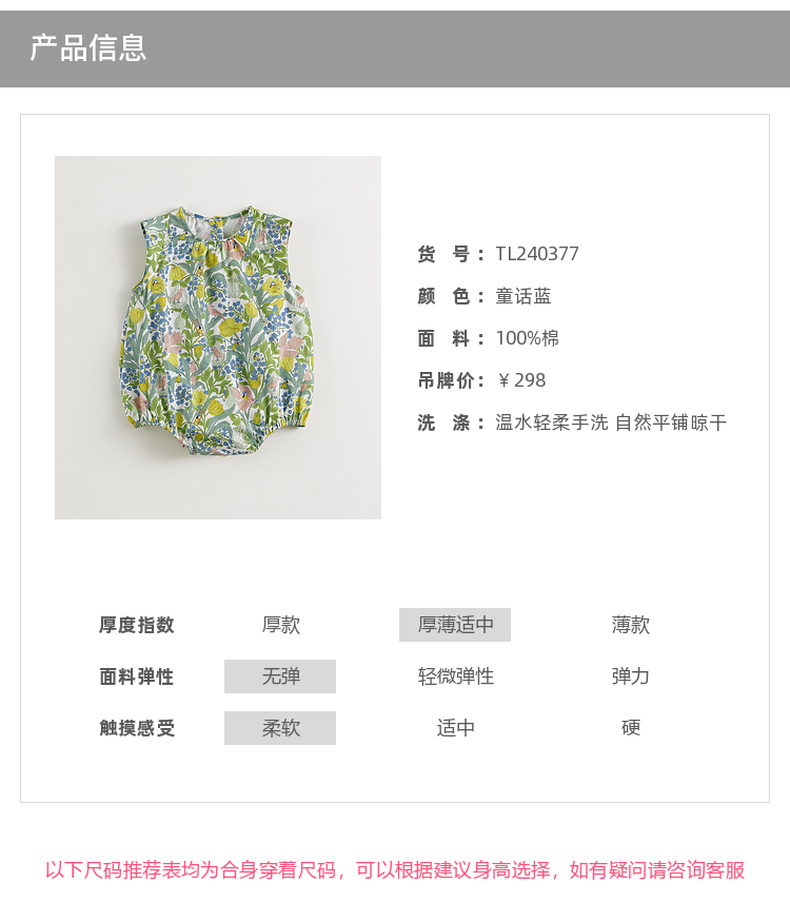Image resolution: width=790 pixels, height=923 pixels.
Task: Click the color value 童话蓝
Action: 523,296
